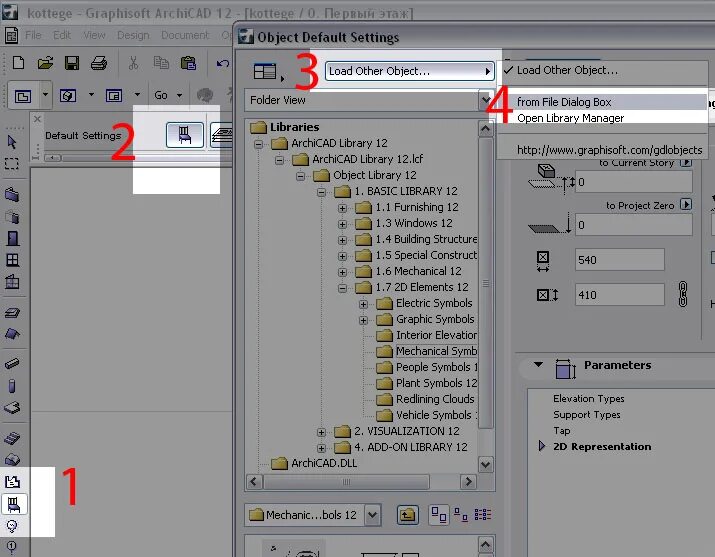715x557 pixels.
Task: Click the Save floppy disk icon
Action: 72,63
